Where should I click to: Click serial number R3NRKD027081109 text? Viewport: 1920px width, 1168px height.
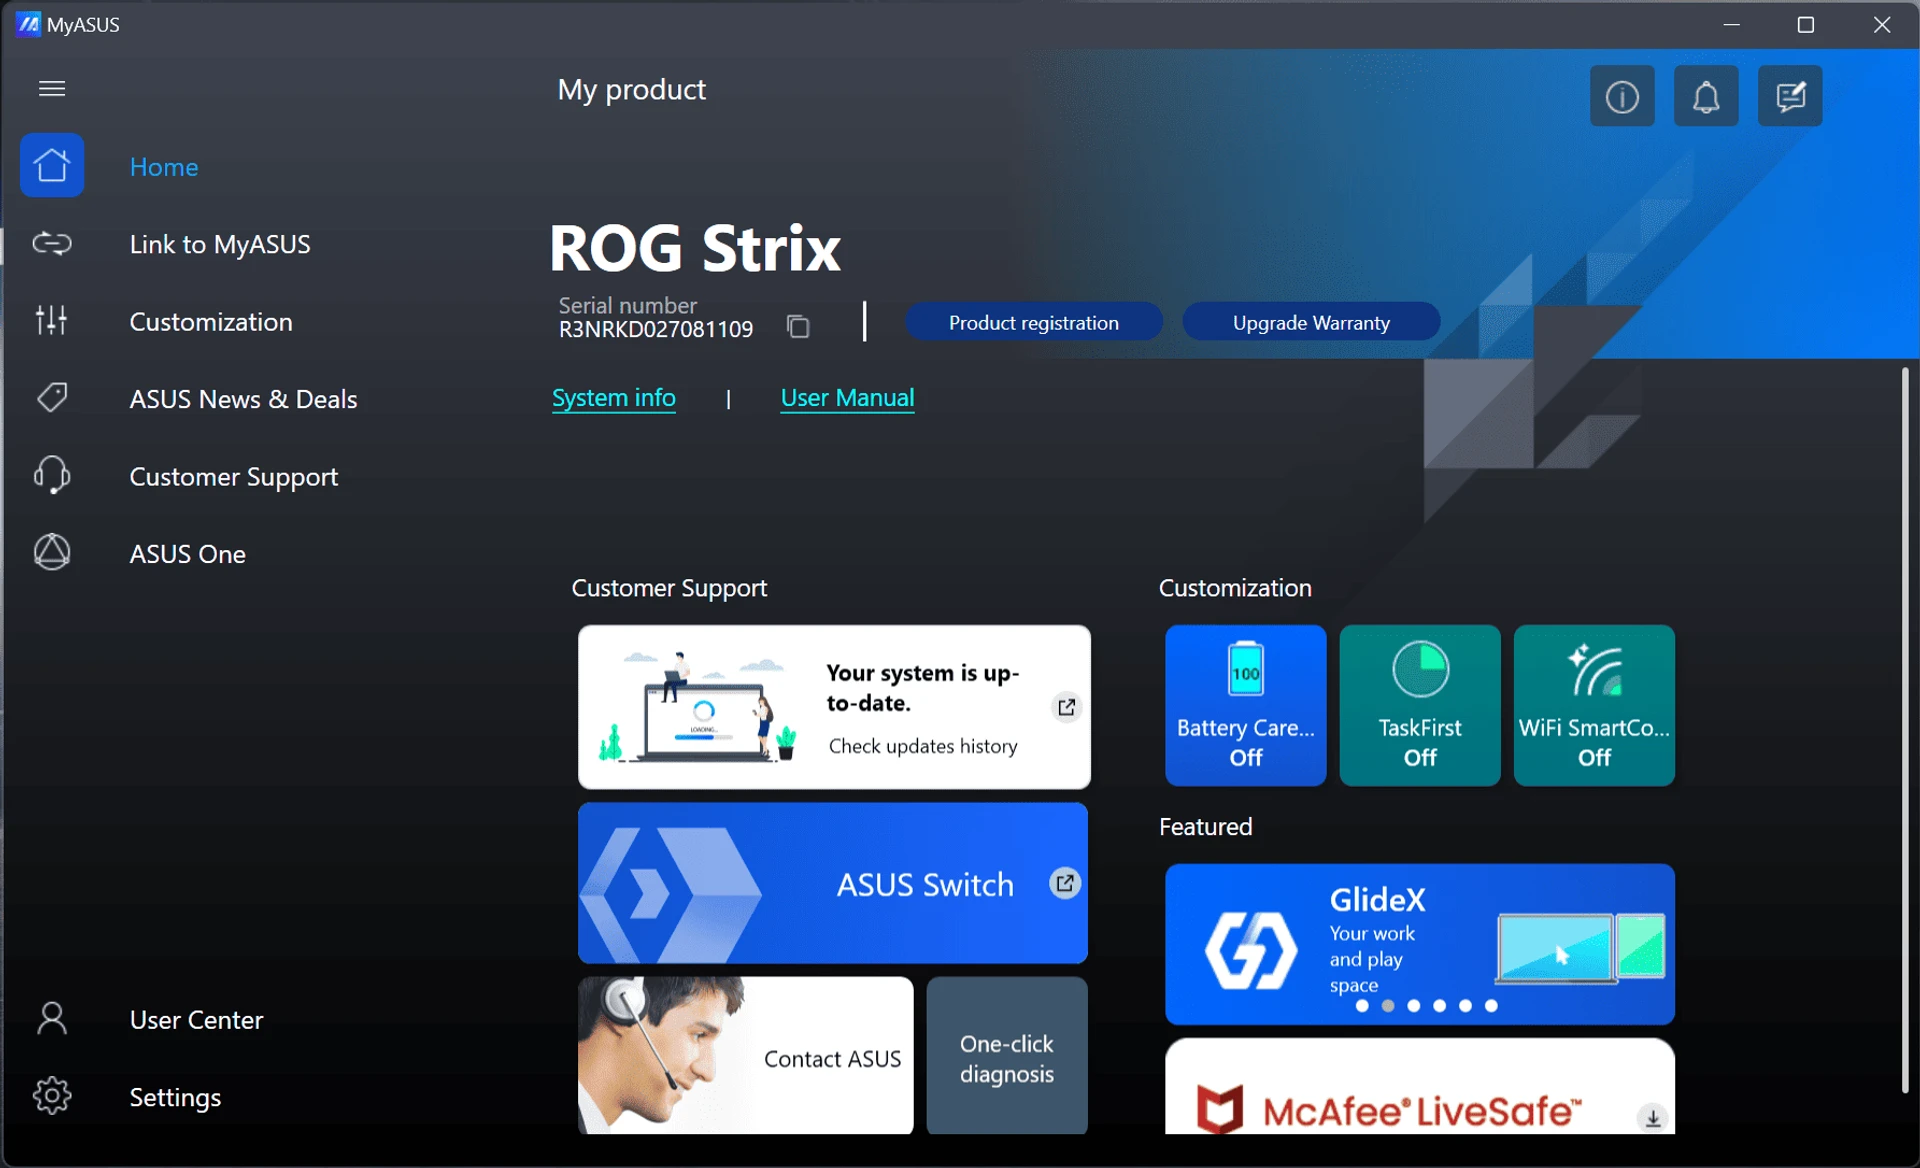tap(656, 330)
